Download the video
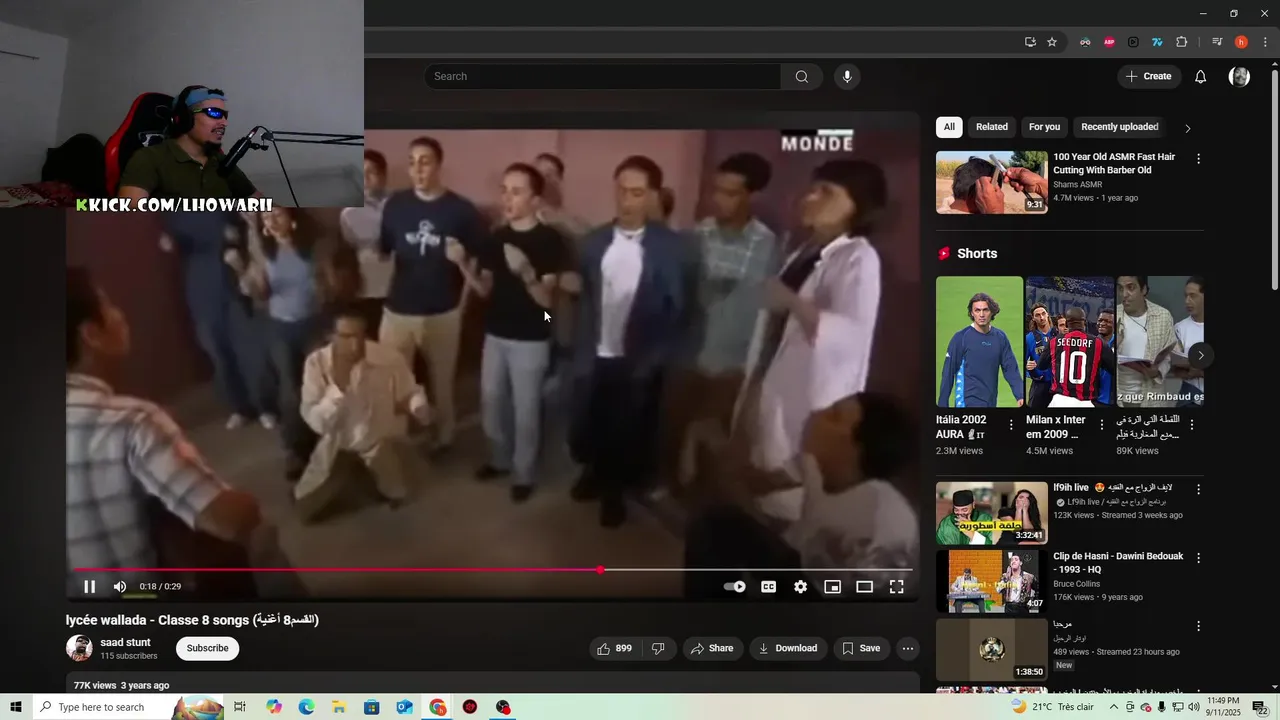This screenshot has height=720, width=1280. pyautogui.click(x=788, y=648)
